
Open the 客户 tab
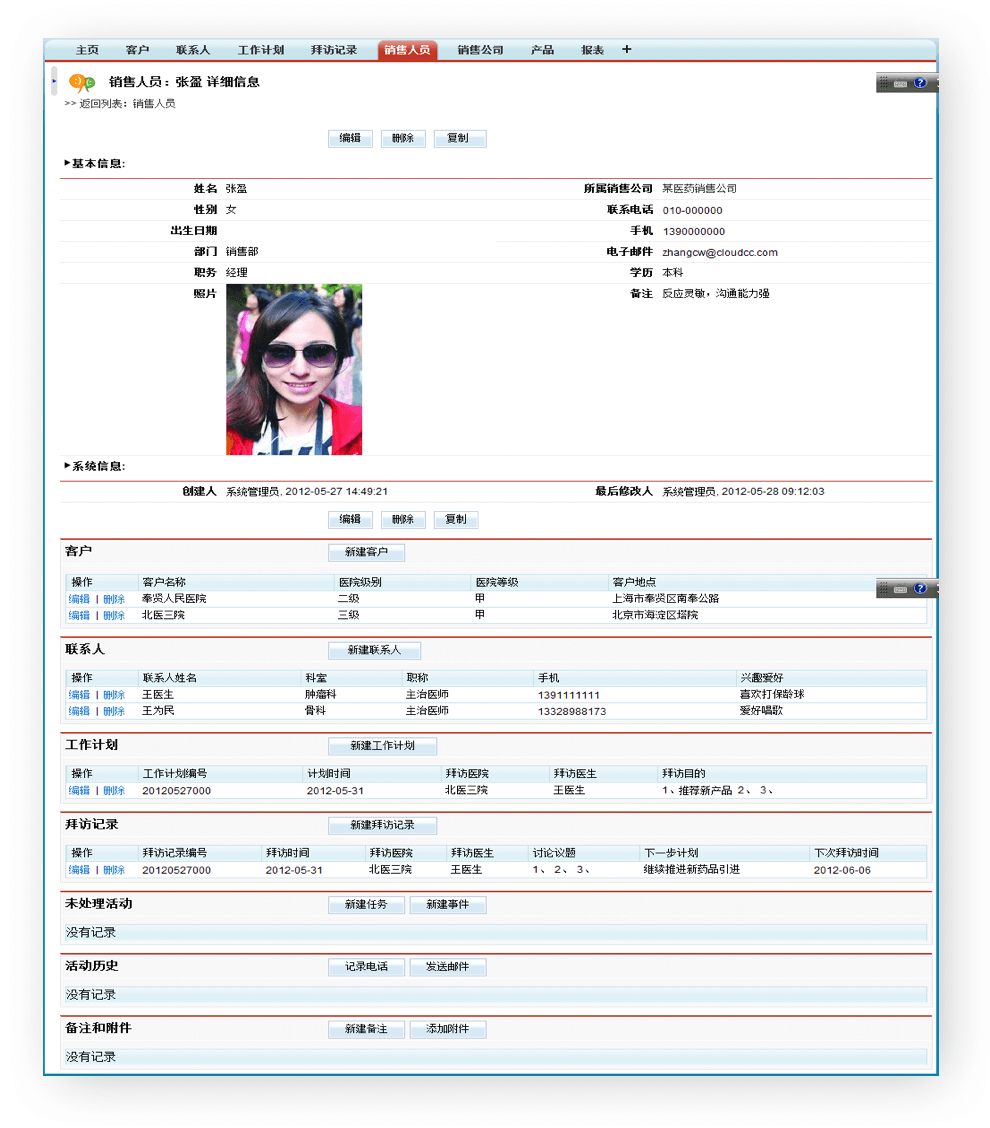137,50
